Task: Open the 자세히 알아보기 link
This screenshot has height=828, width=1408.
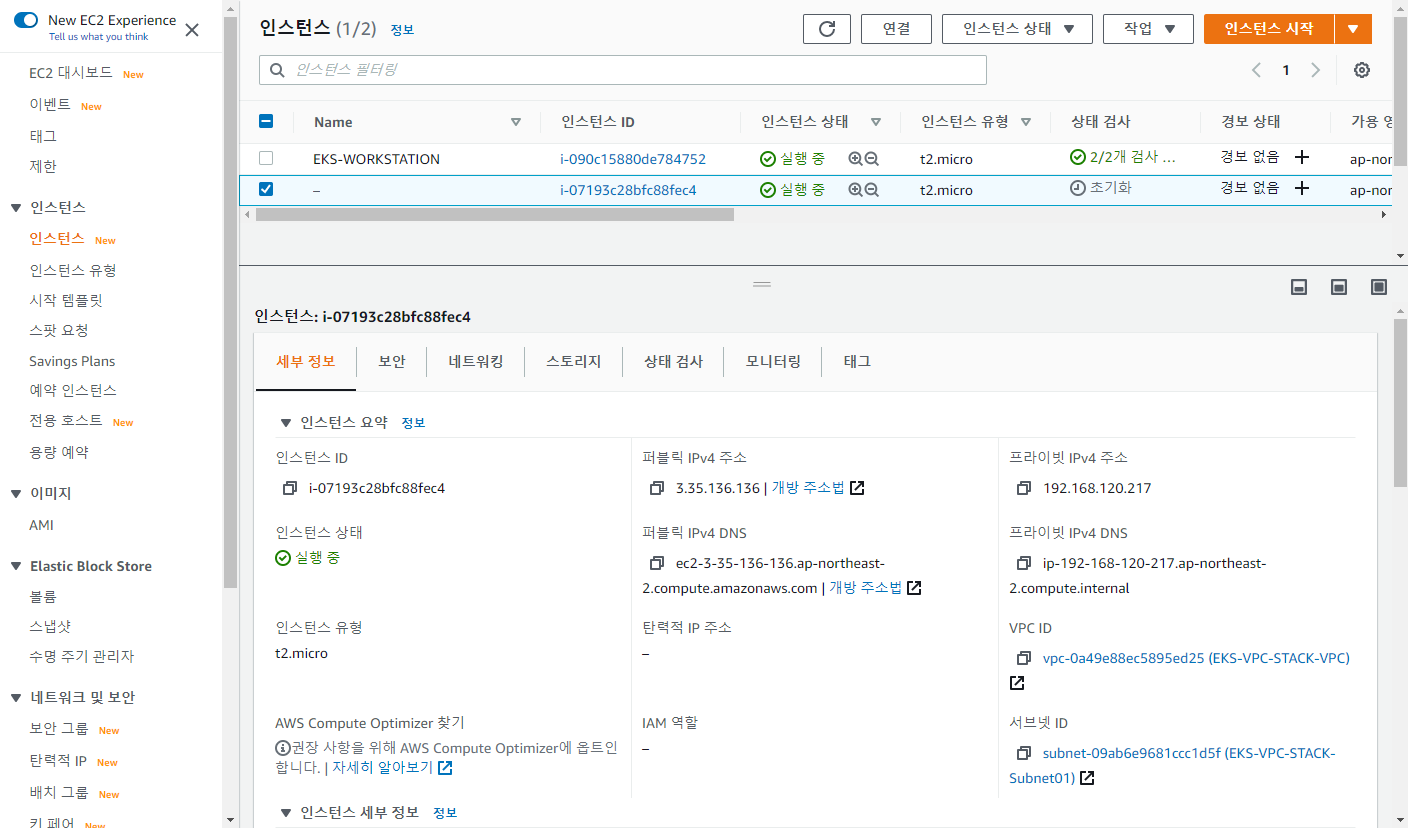Action: [382, 768]
